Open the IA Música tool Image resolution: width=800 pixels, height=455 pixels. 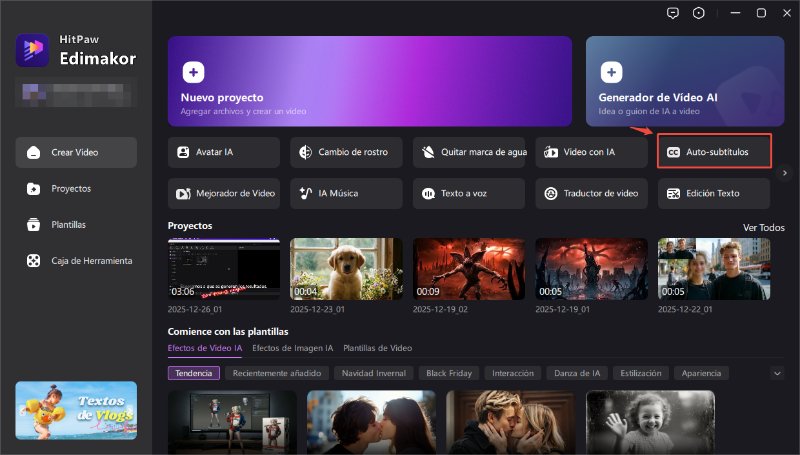pyautogui.click(x=346, y=193)
